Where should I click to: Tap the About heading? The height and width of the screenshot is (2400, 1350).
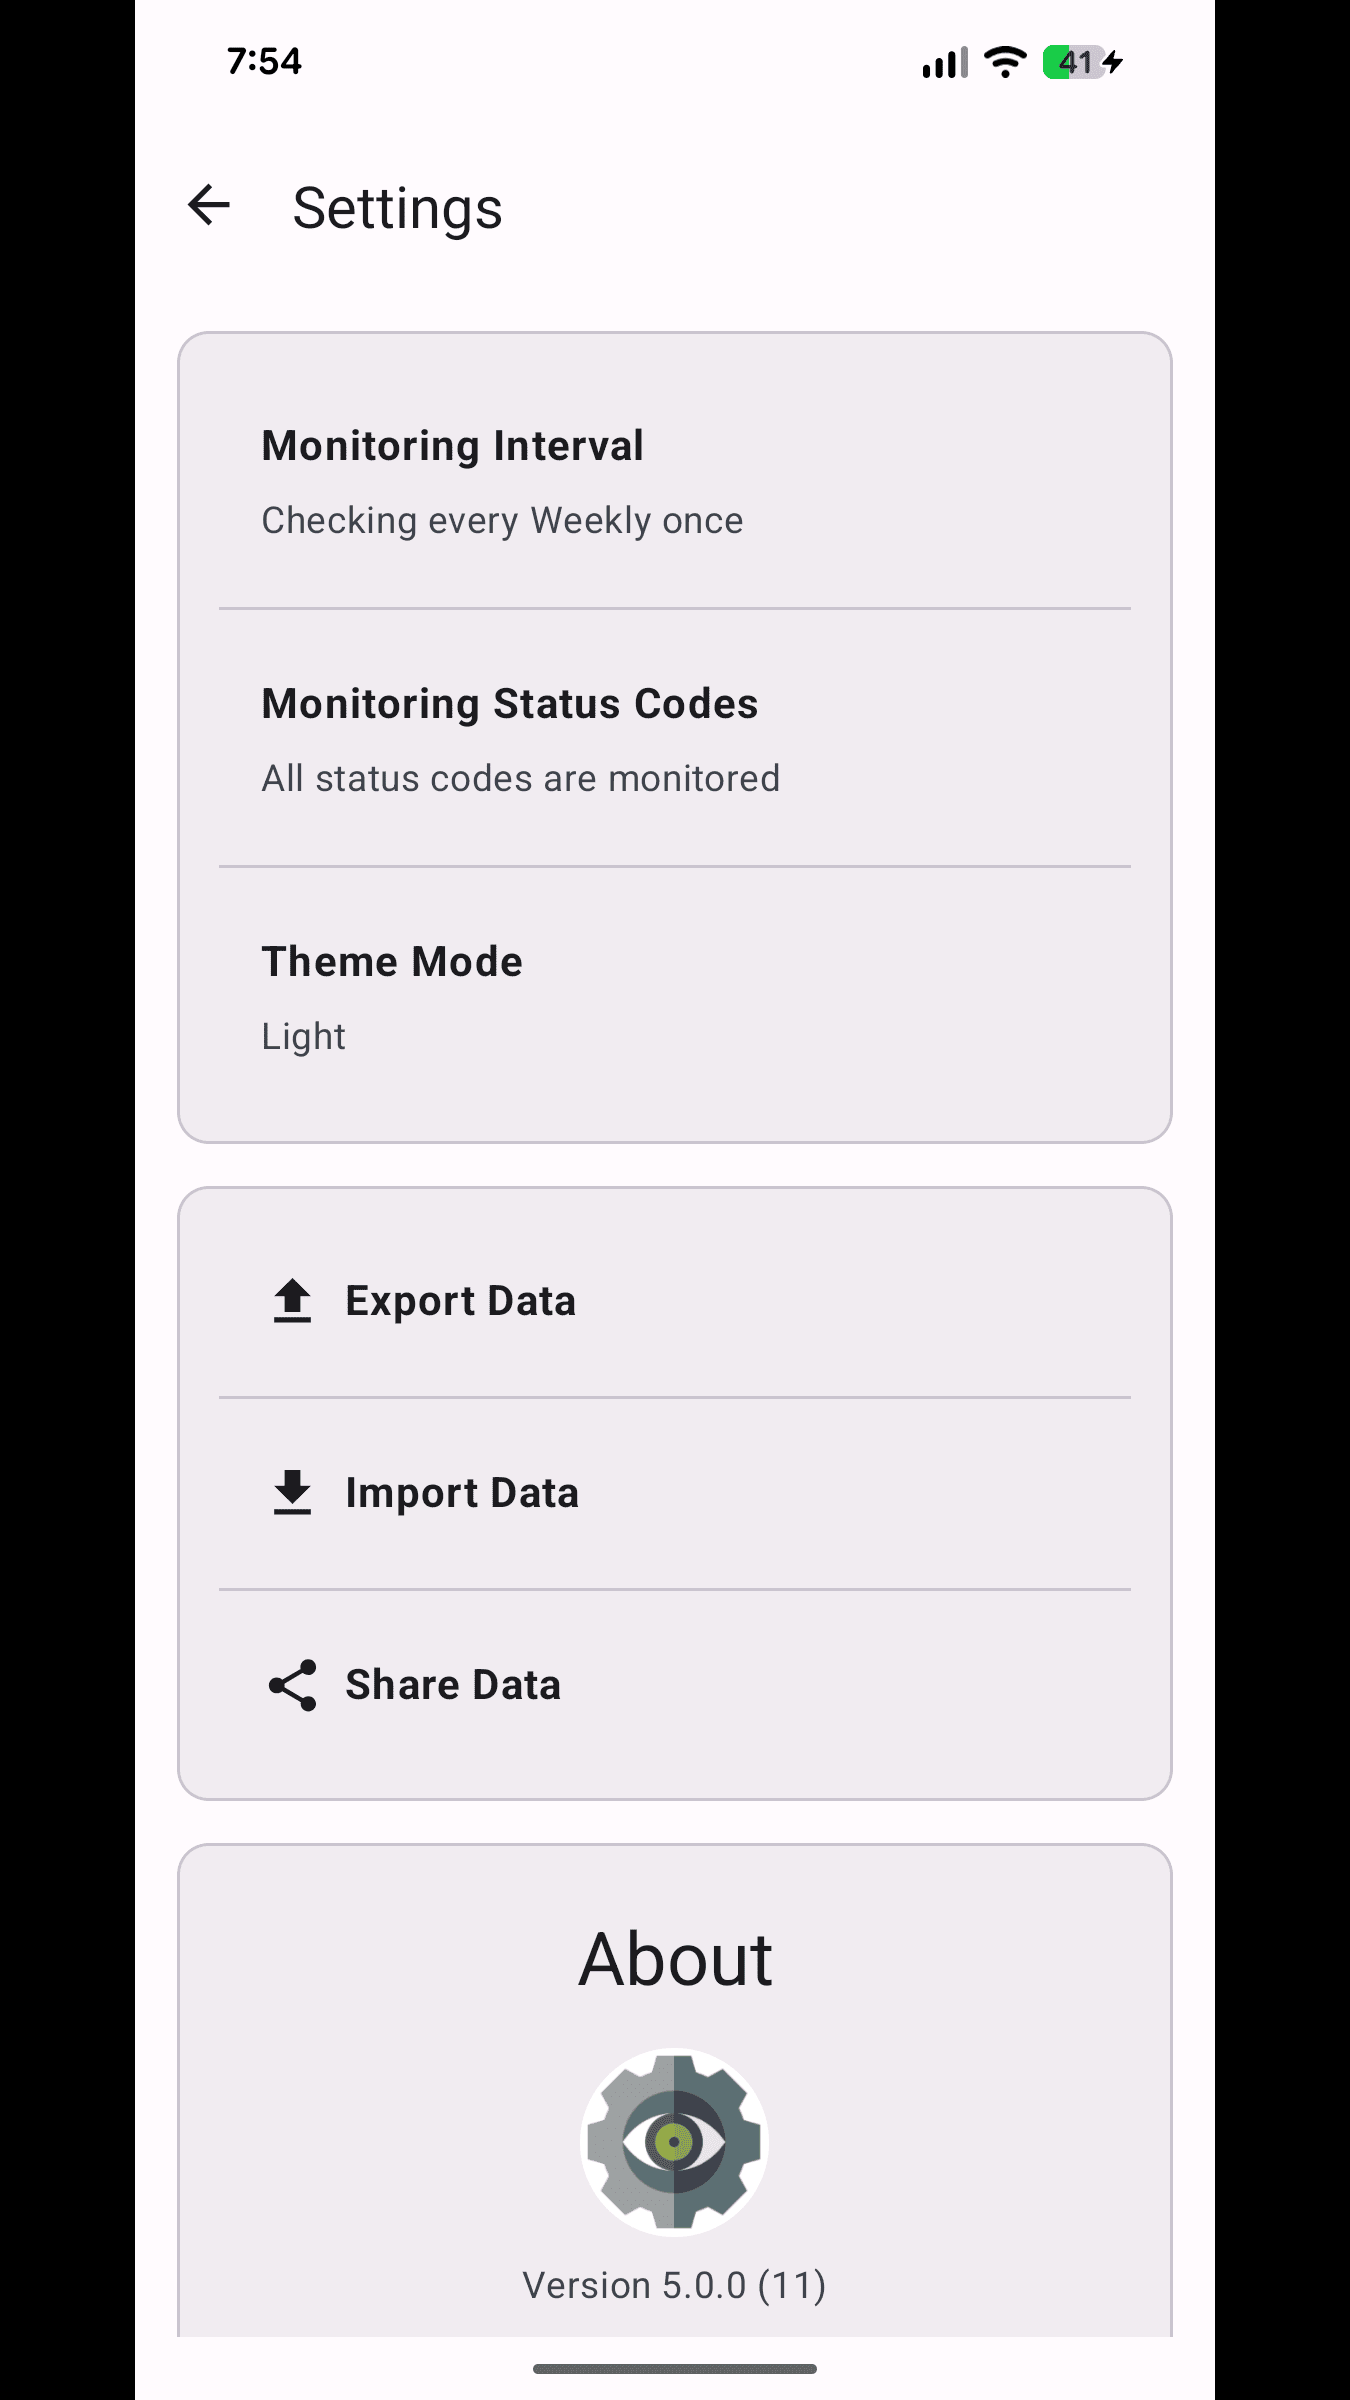675,1959
